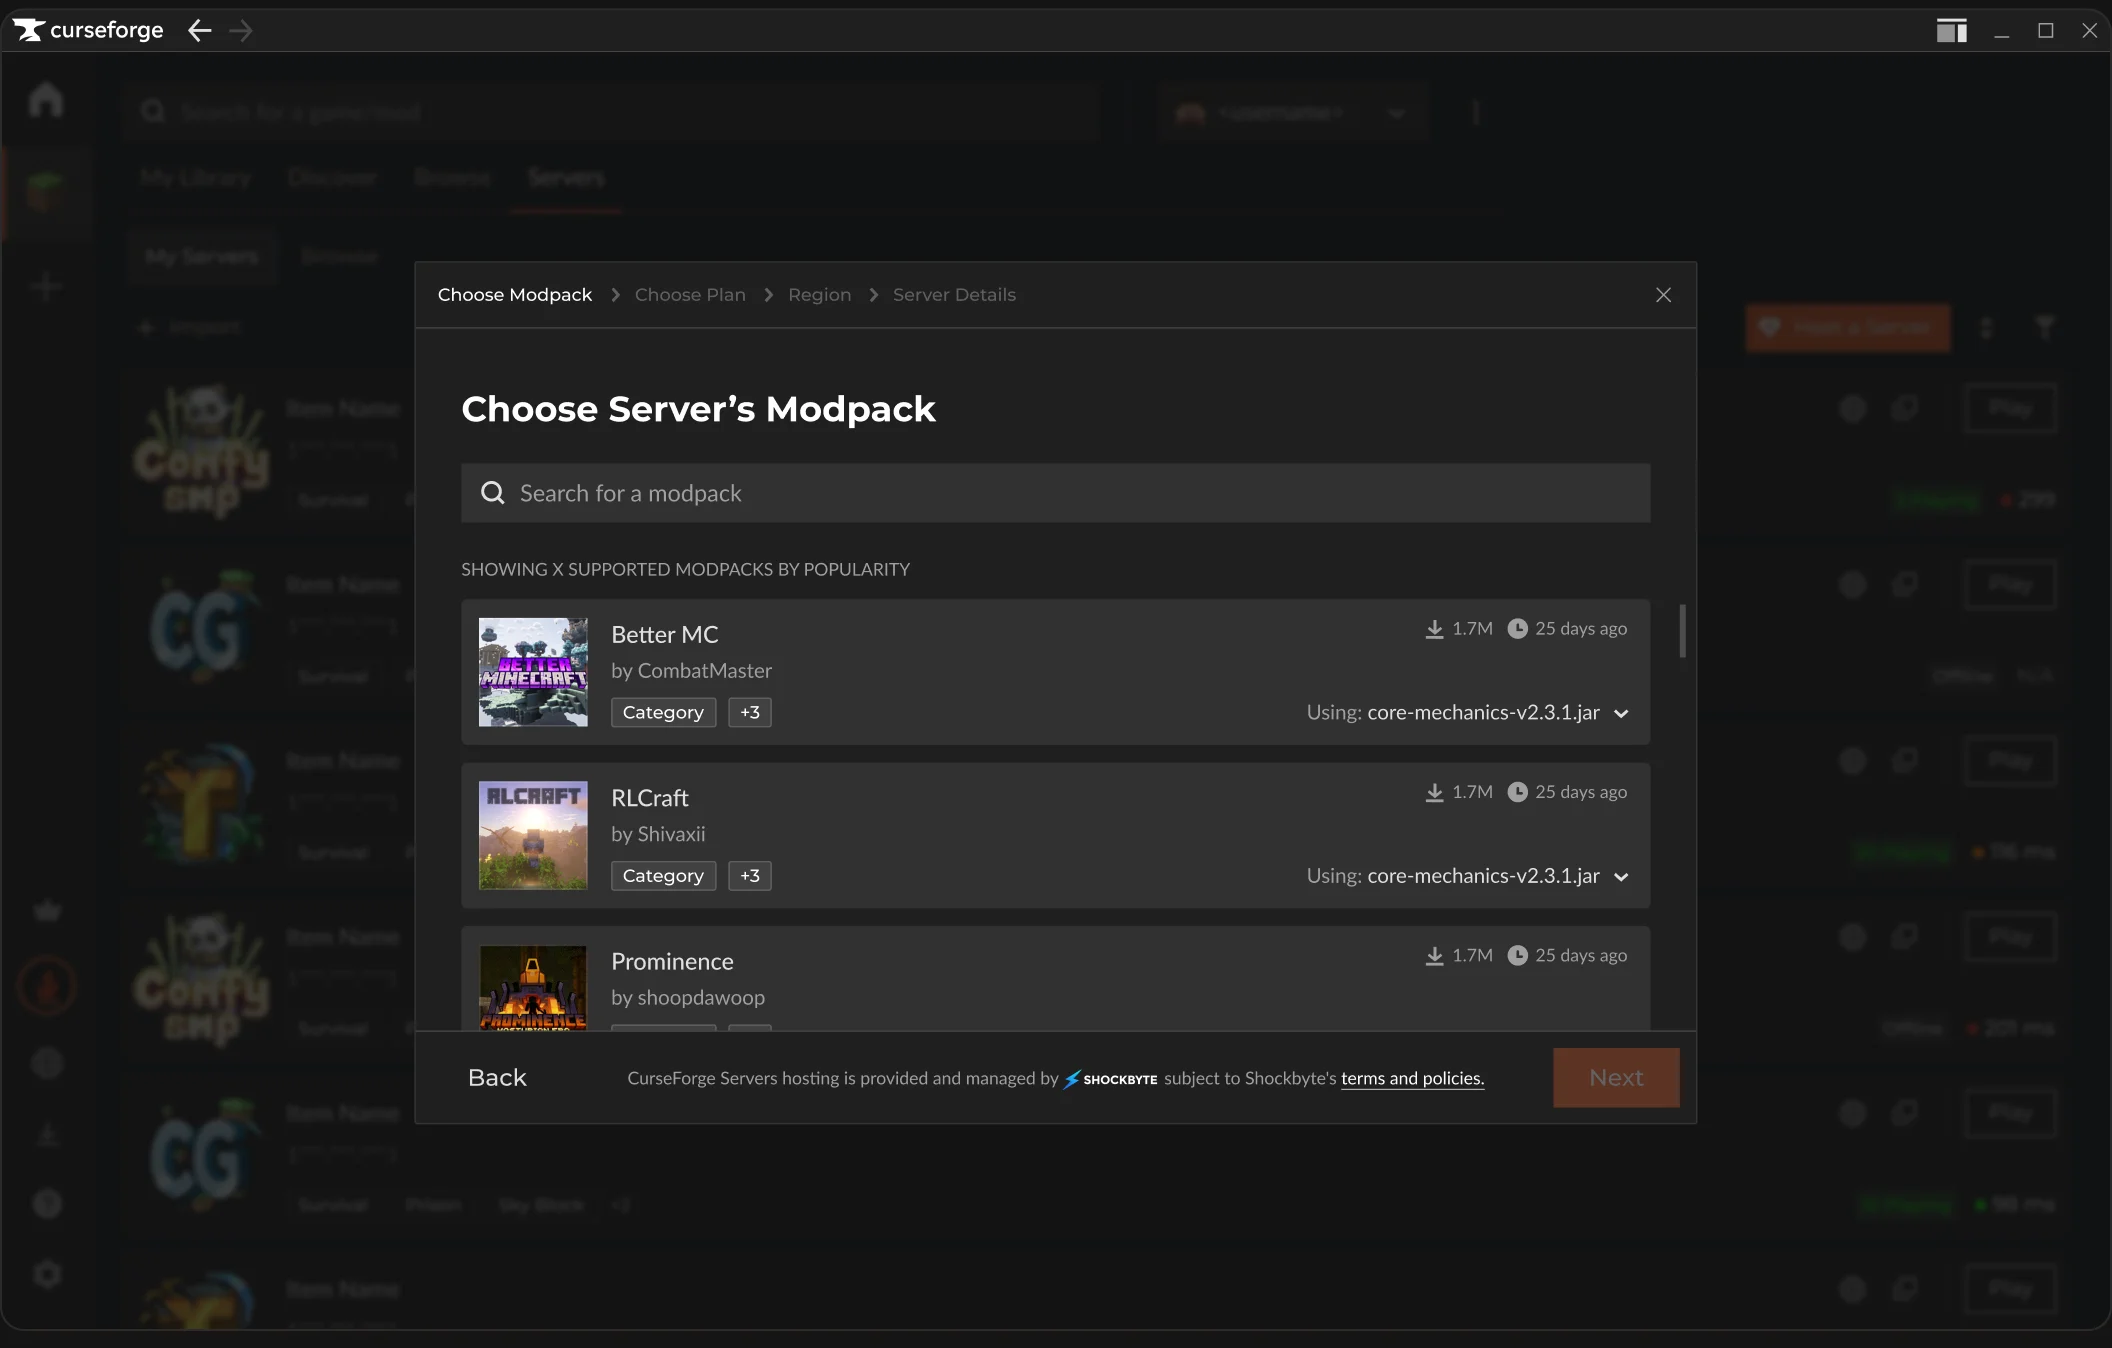
Task: Open terms and policies link
Action: (1412, 1078)
